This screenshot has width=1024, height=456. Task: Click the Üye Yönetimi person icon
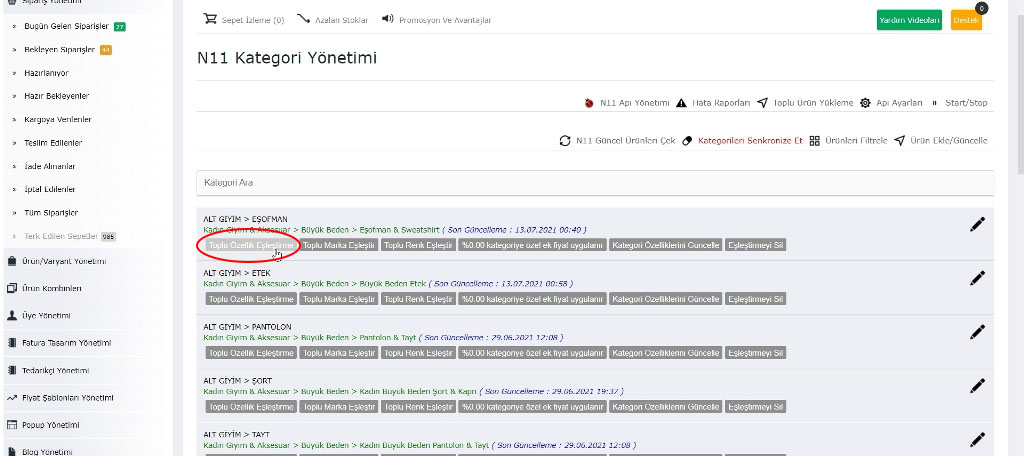(12, 316)
